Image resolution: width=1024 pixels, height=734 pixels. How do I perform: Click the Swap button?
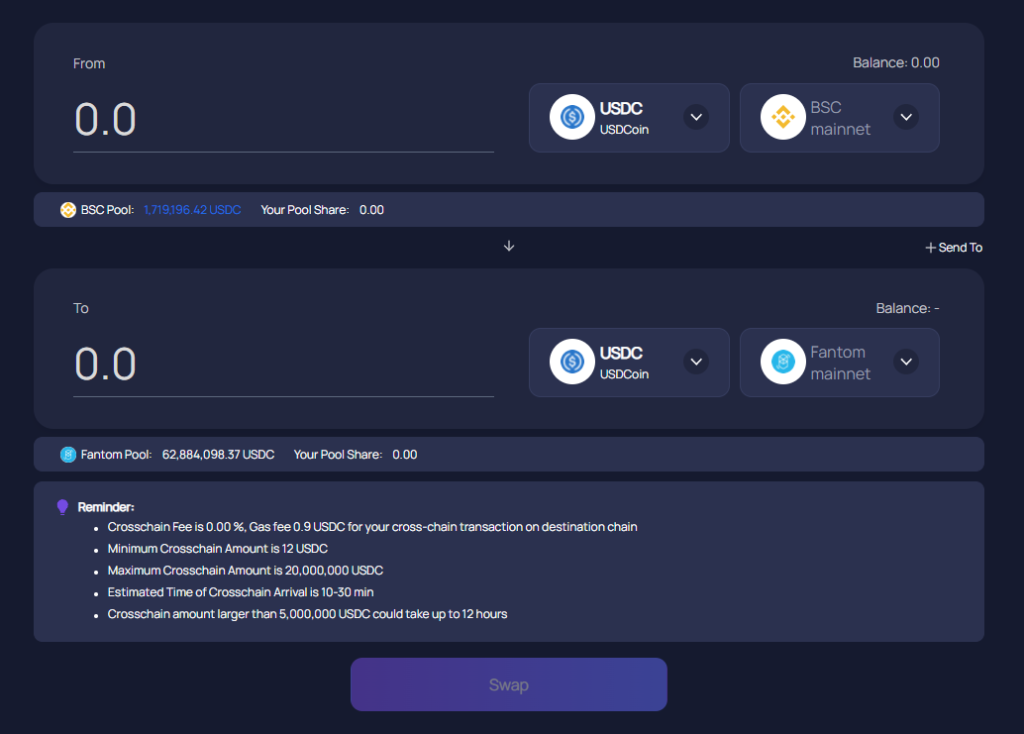(509, 684)
